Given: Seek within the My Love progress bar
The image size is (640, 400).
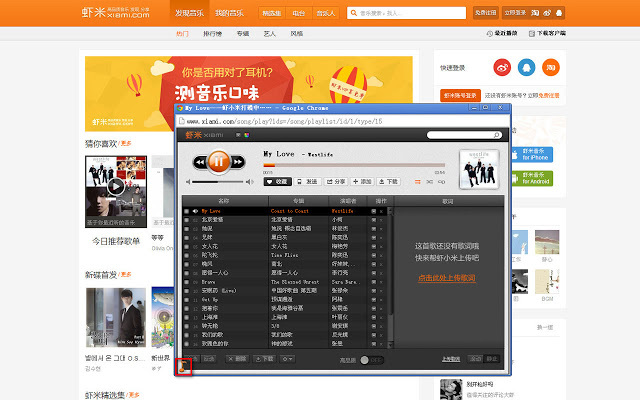Looking at the screenshot, I should coord(354,165).
